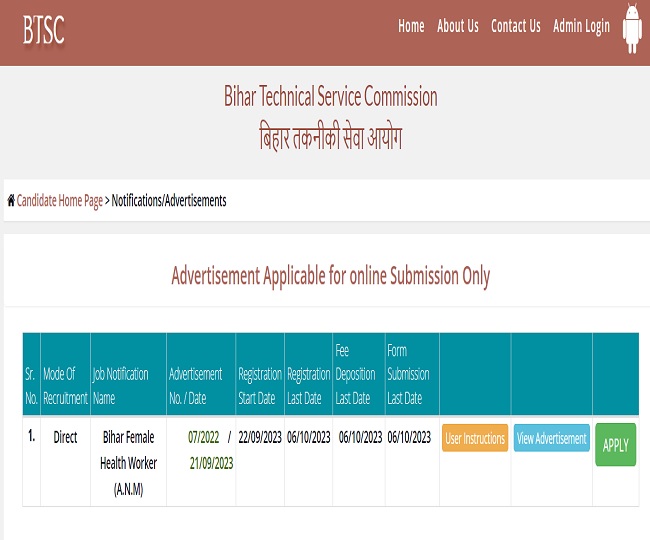Click the Bihar Technical Service Commission title
The image size is (650, 540).
coord(330,97)
